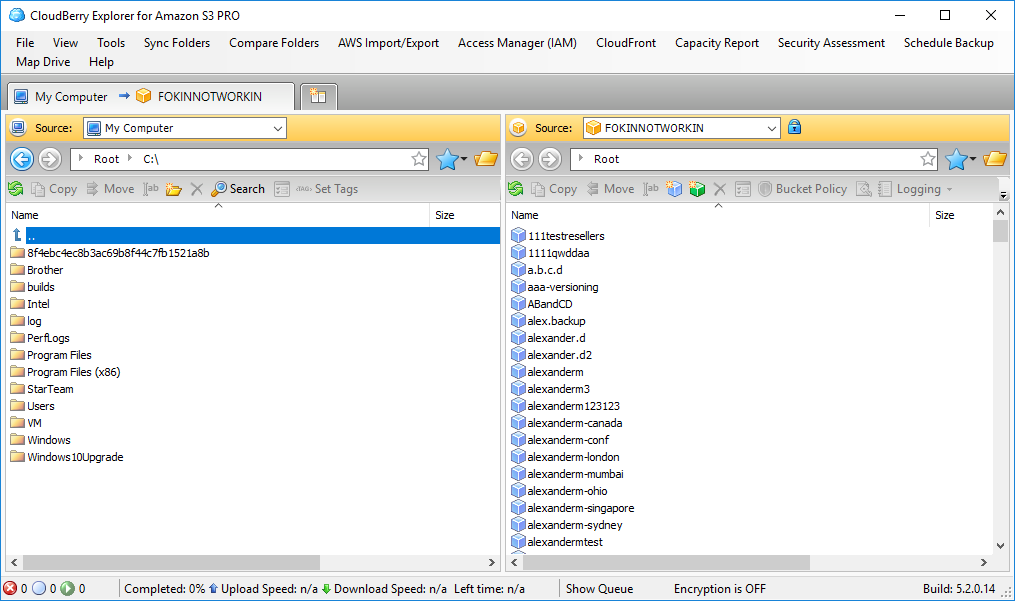Bookmark the S3 Root path with the outline star
This screenshot has height=601, width=1015.
(x=928, y=159)
